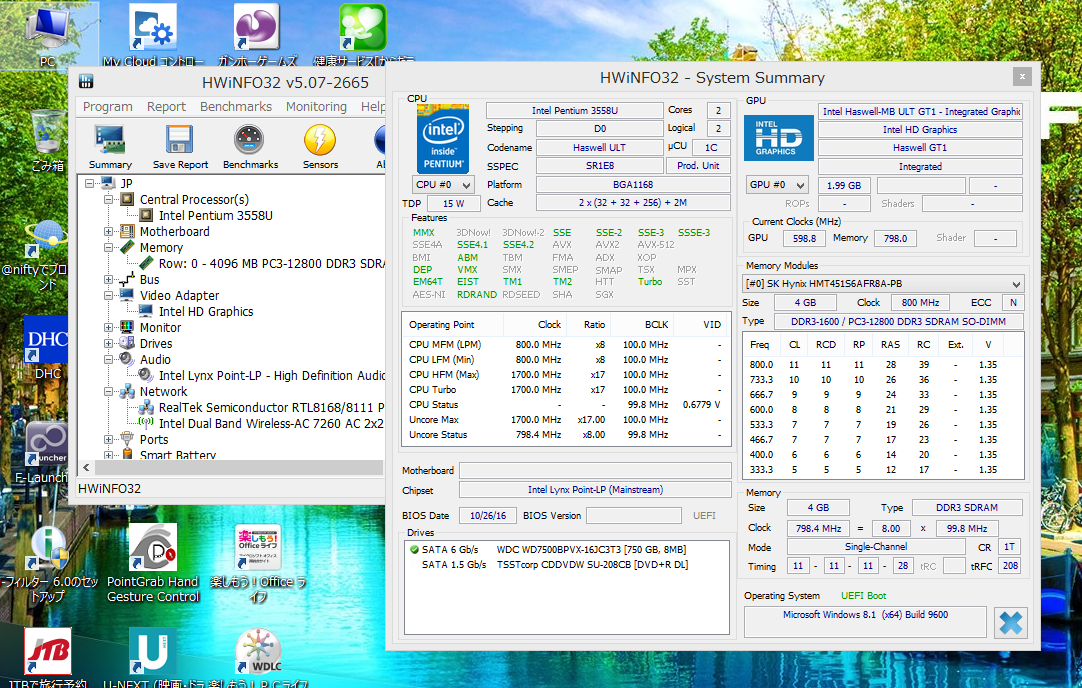Open the JTB travel booking desktop icon
The height and width of the screenshot is (688, 1082).
[x=48, y=656]
